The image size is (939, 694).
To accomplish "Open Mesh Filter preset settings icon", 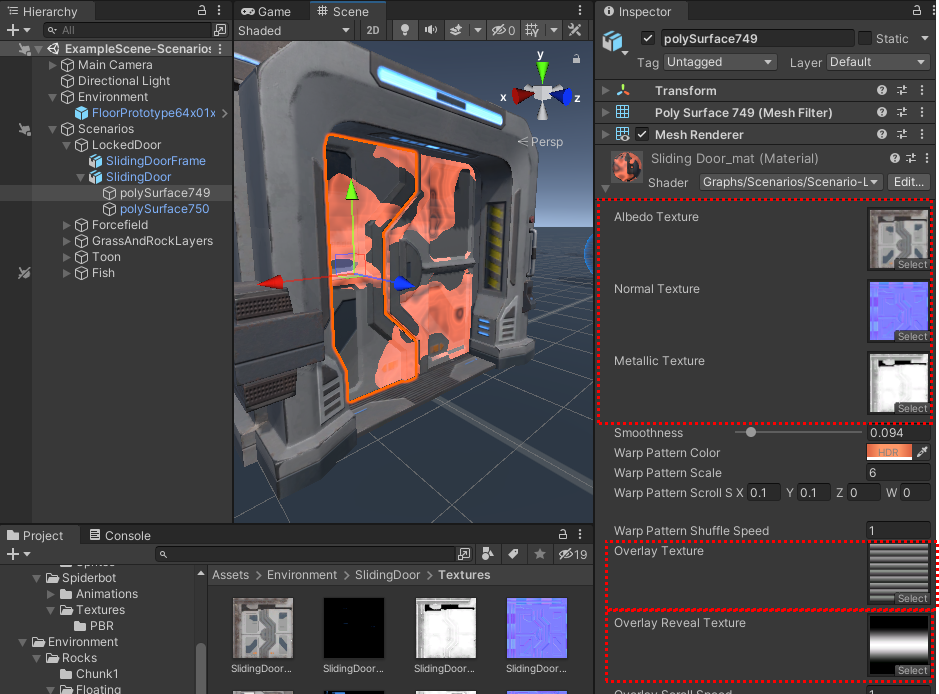I will [x=902, y=113].
